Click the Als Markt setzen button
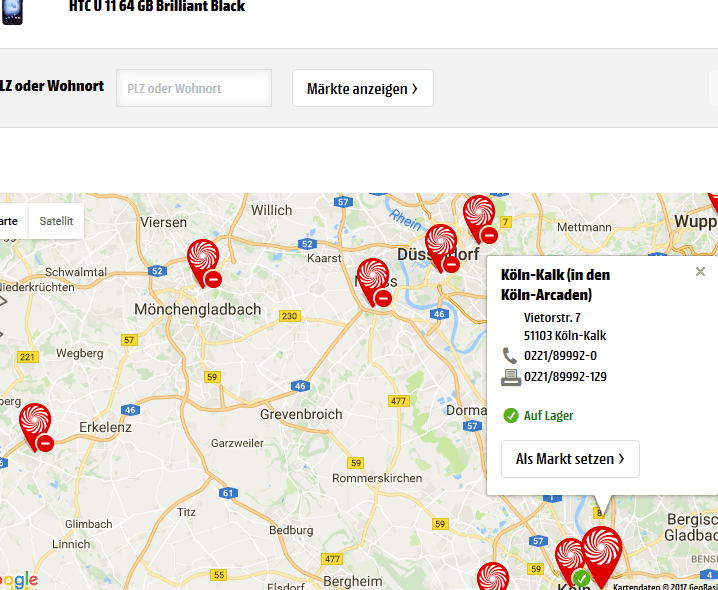Image resolution: width=718 pixels, height=590 pixels. [x=570, y=459]
